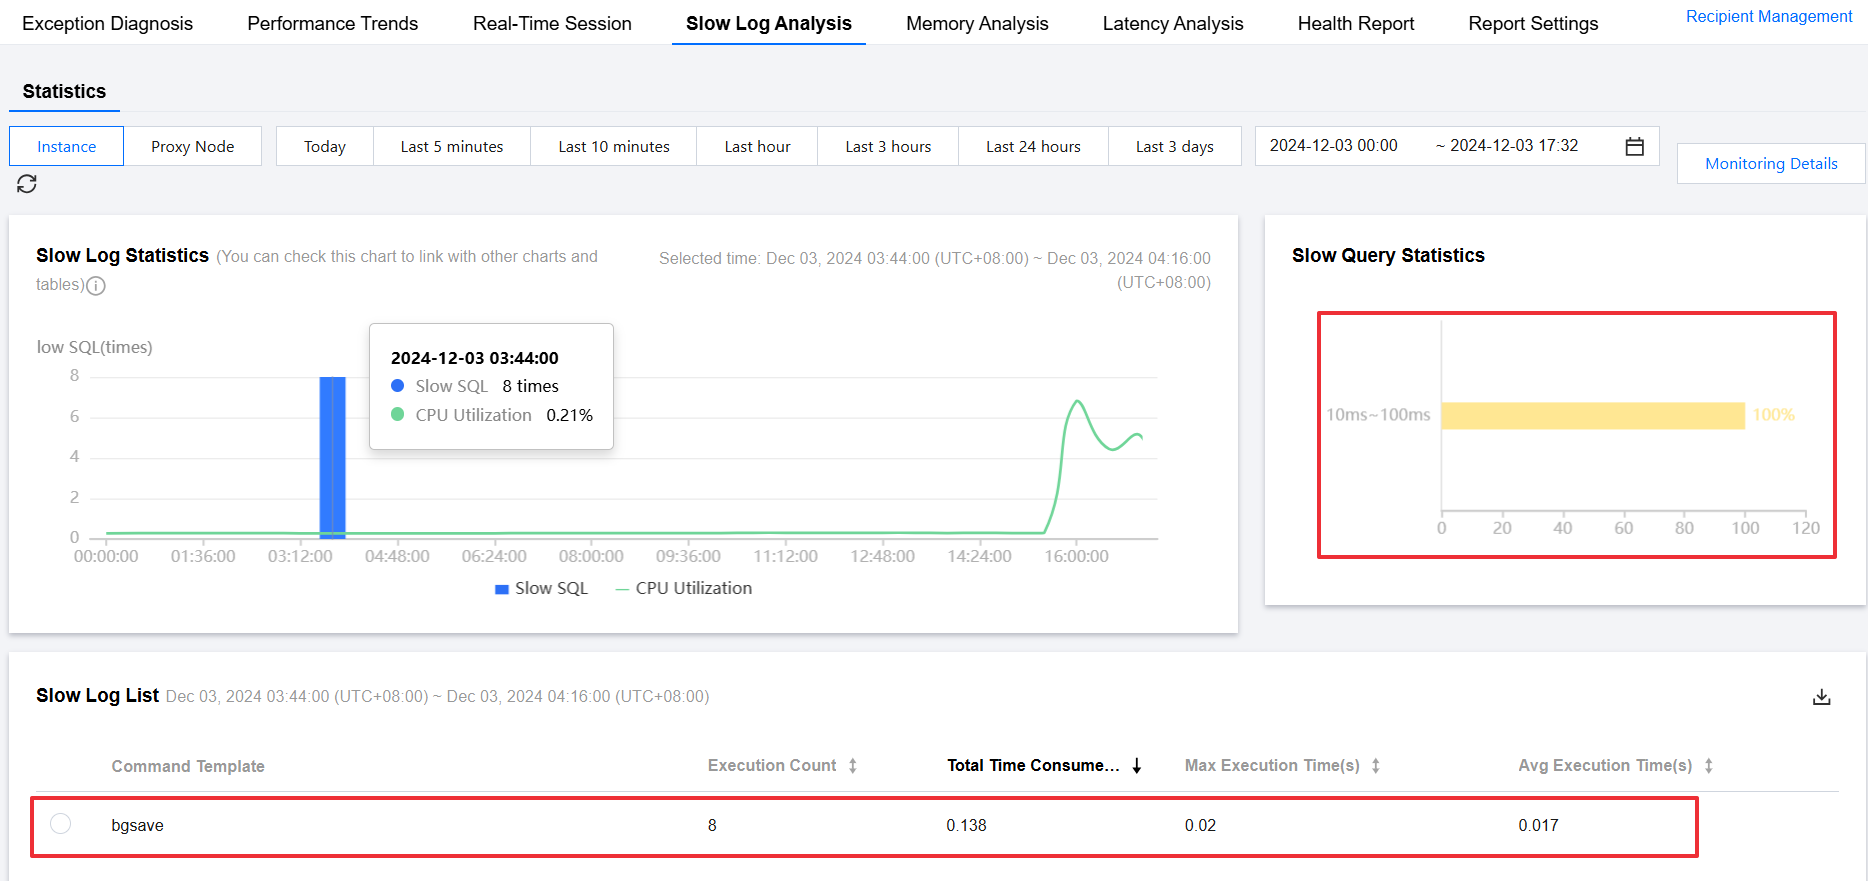Viewport: 1868px width, 881px height.
Task: Open Memory Analysis tab
Action: [977, 23]
